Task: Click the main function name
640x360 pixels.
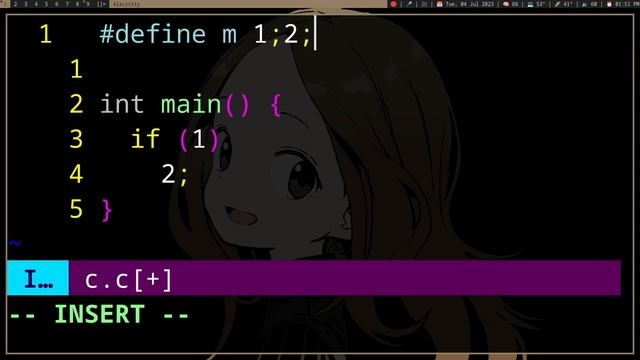Action: (191, 104)
